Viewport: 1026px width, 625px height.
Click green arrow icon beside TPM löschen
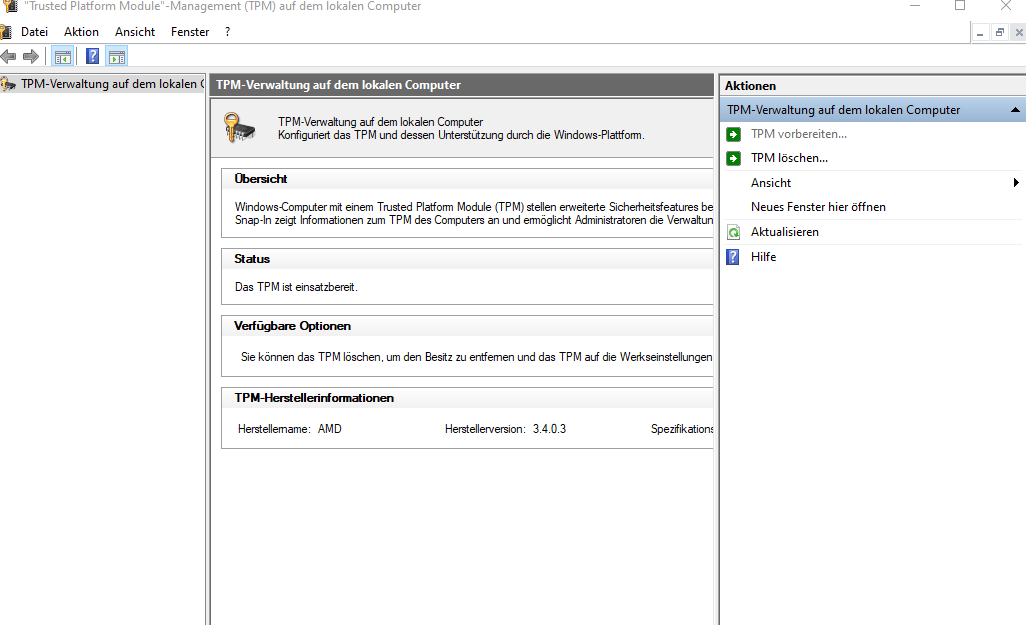click(733, 158)
